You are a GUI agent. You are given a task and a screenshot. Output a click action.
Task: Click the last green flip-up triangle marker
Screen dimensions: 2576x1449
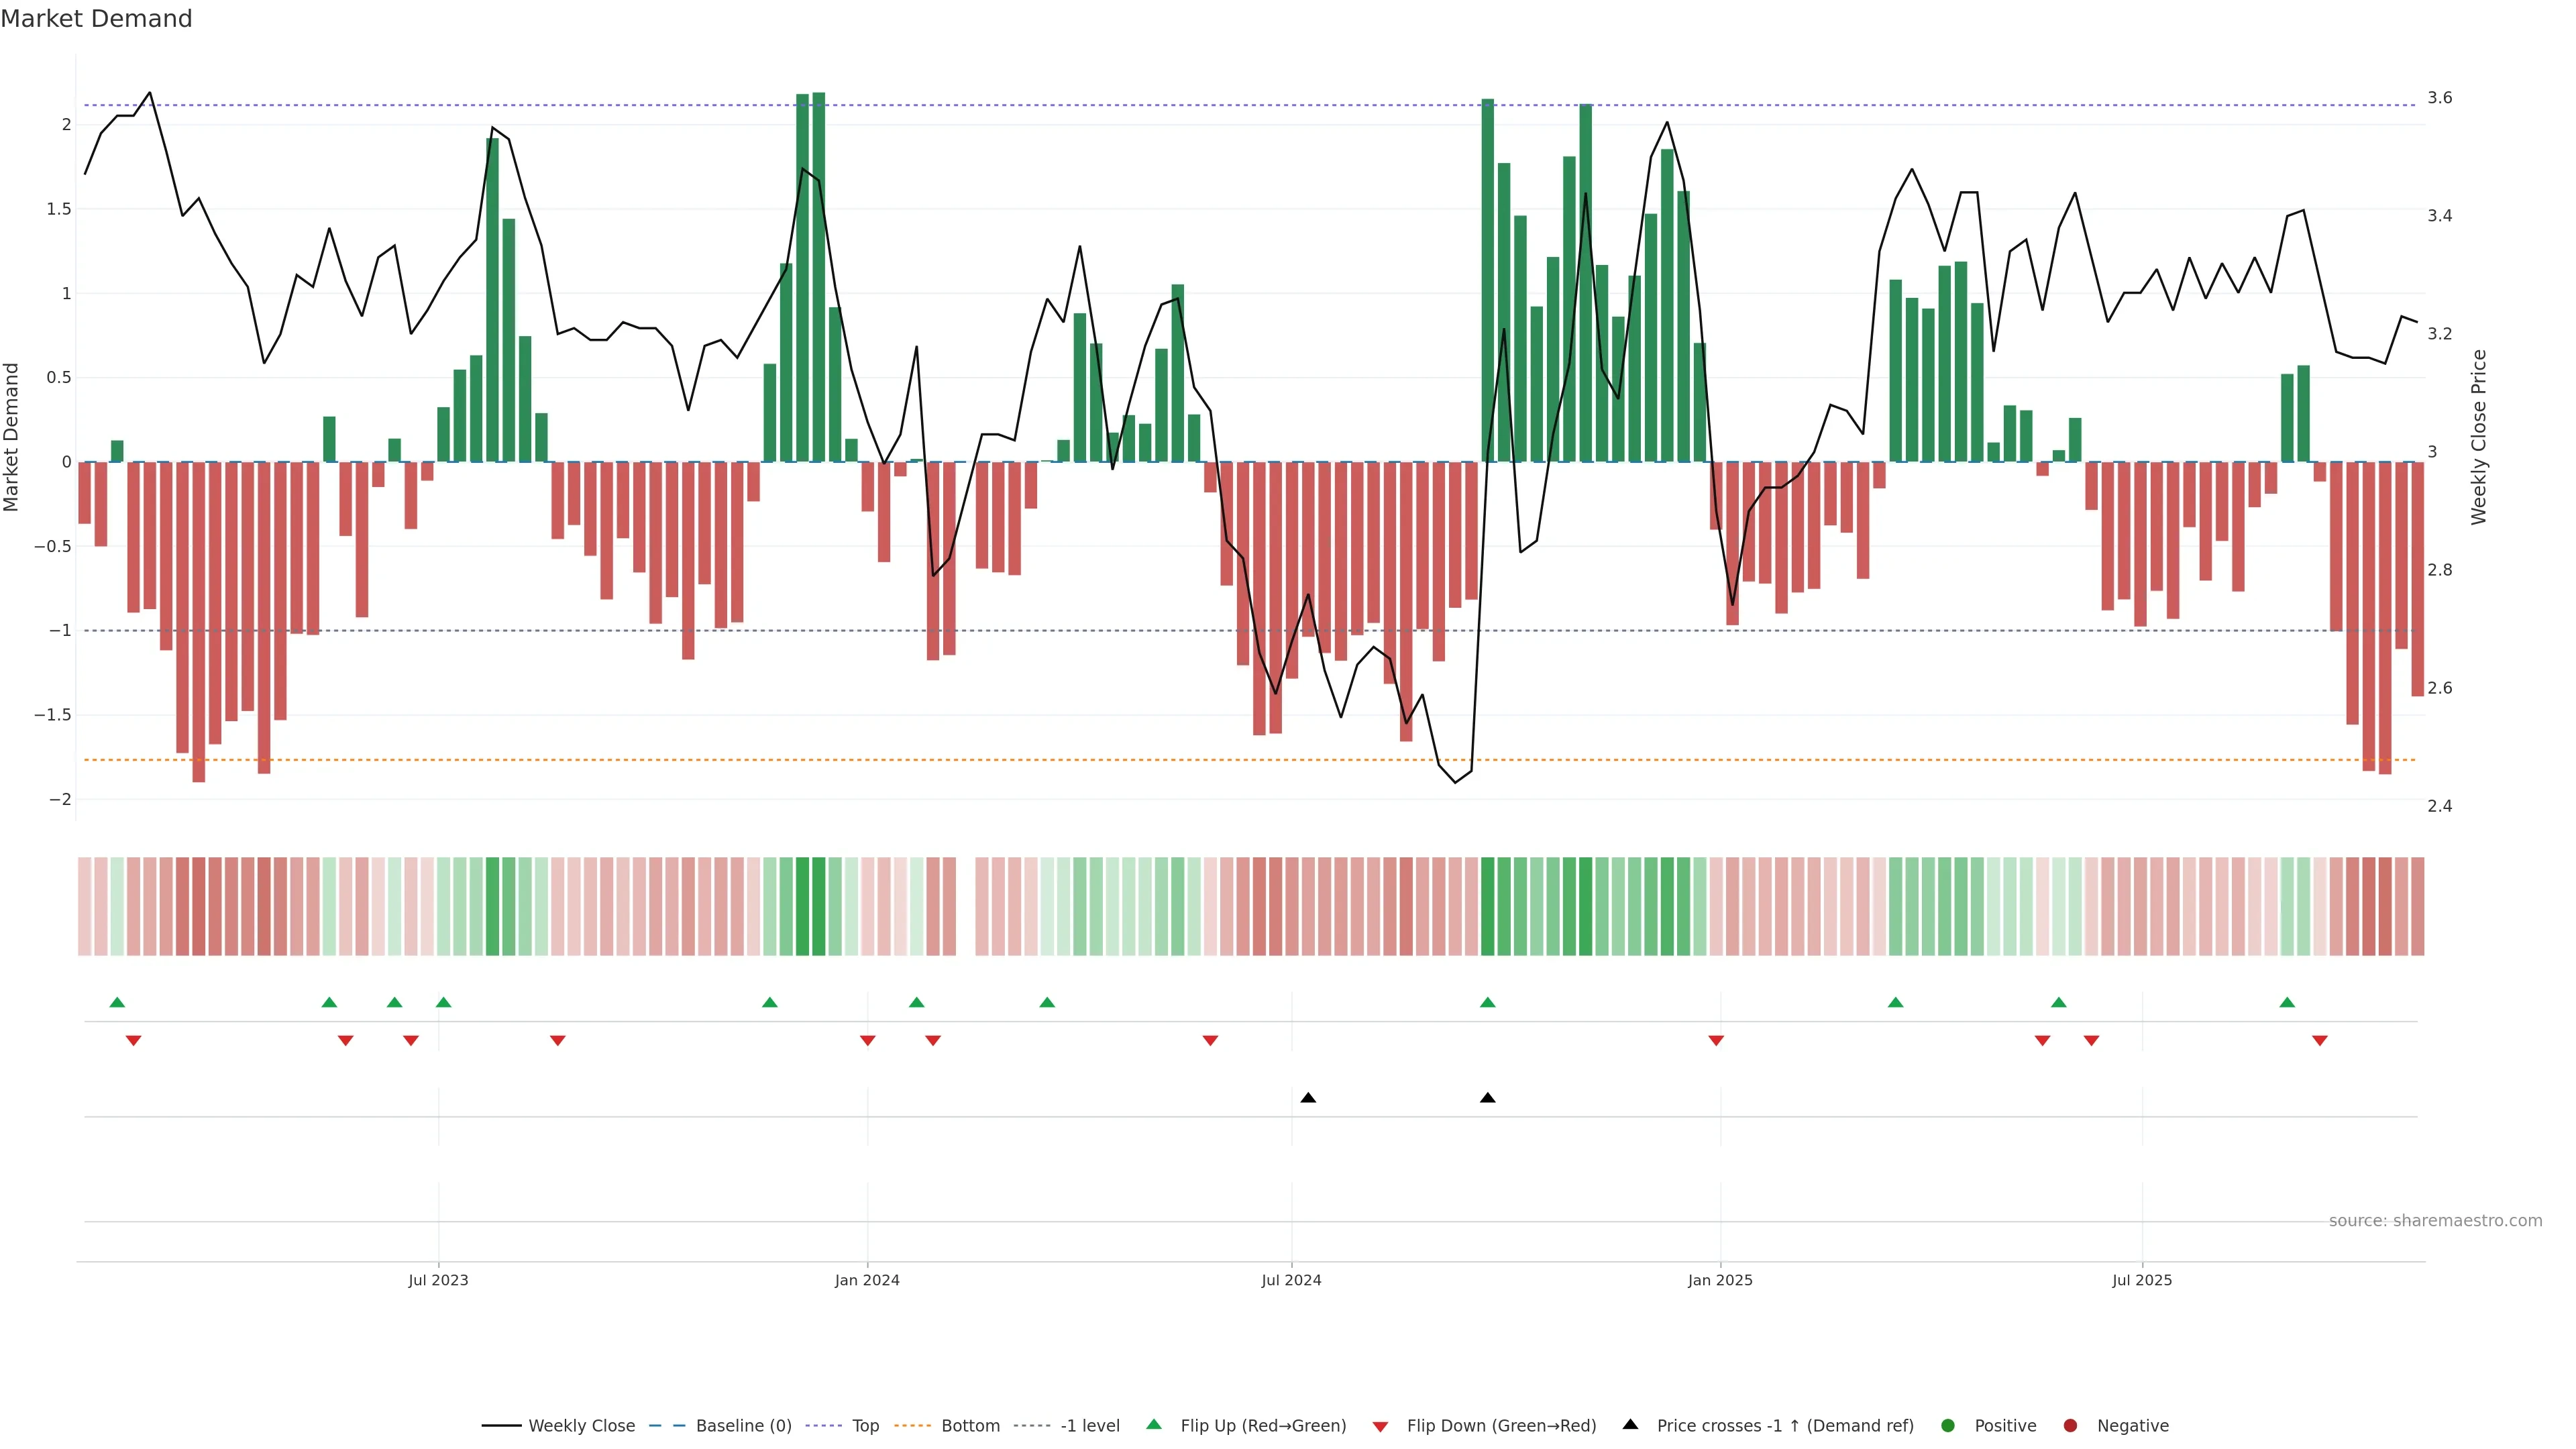(2287, 1002)
